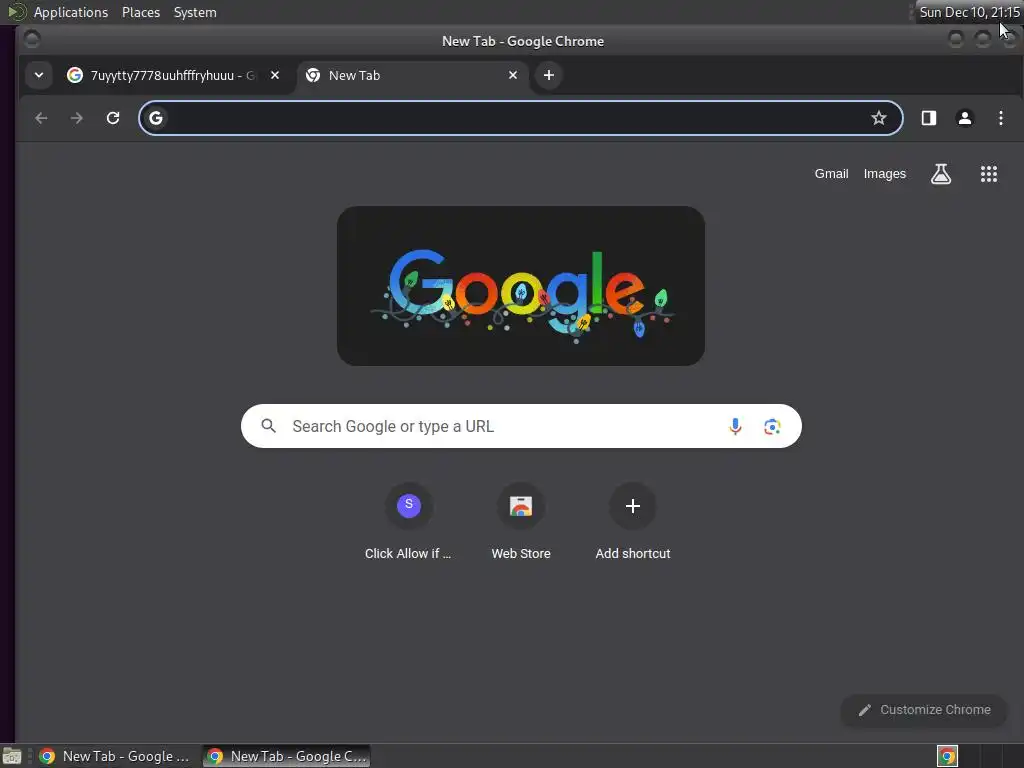Open the profile avatar menu
The width and height of the screenshot is (1024, 768).
pyautogui.click(x=965, y=118)
